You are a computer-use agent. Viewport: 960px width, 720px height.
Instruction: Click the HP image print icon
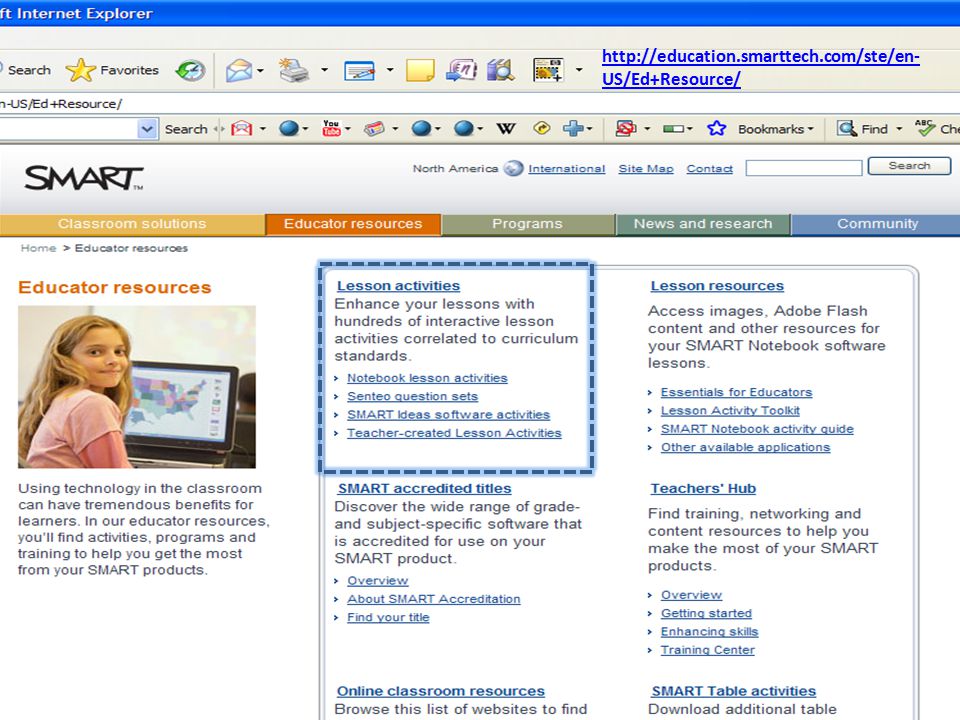(548, 70)
